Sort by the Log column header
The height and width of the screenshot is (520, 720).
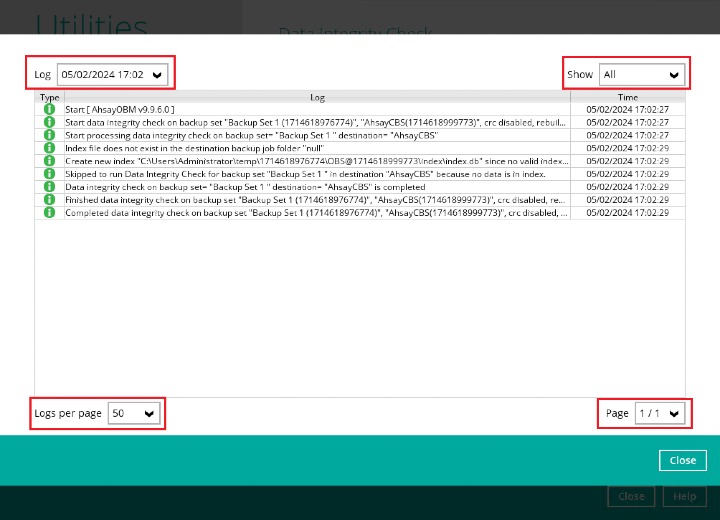317,97
